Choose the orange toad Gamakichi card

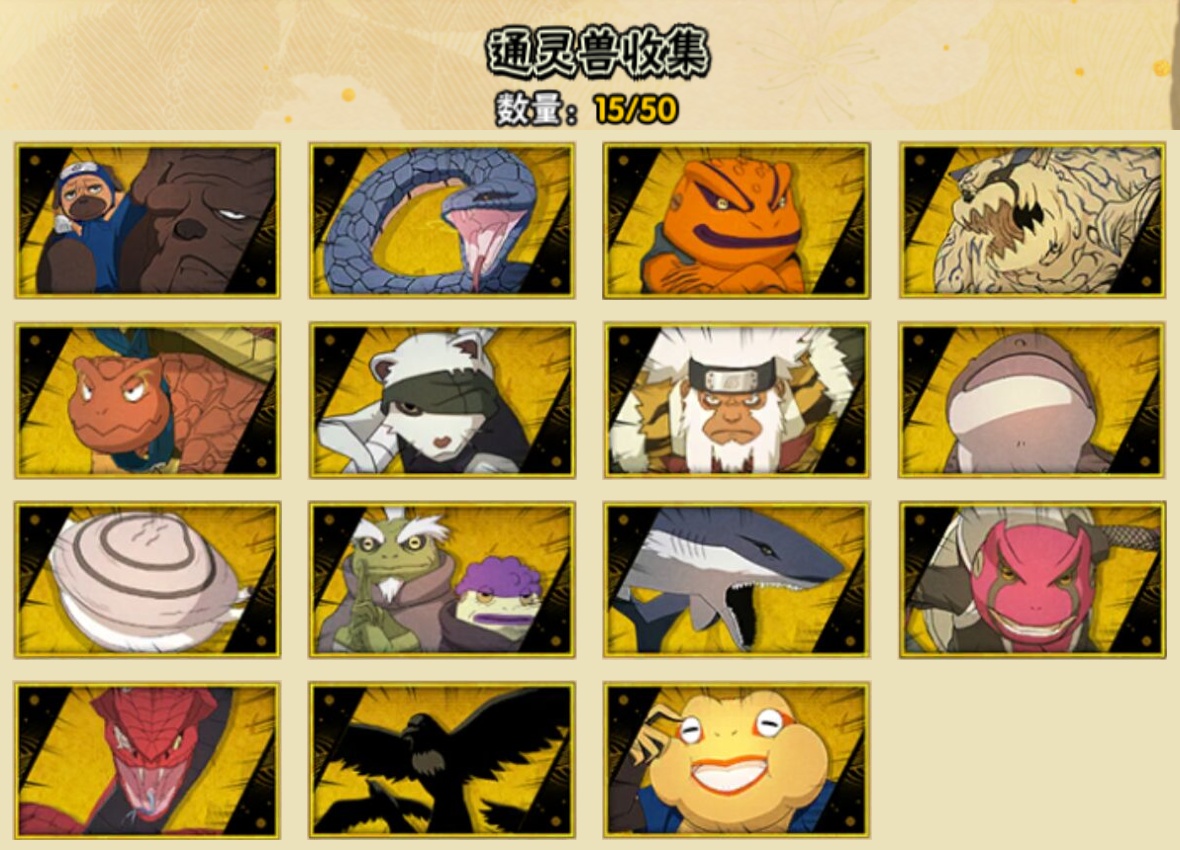736,220
